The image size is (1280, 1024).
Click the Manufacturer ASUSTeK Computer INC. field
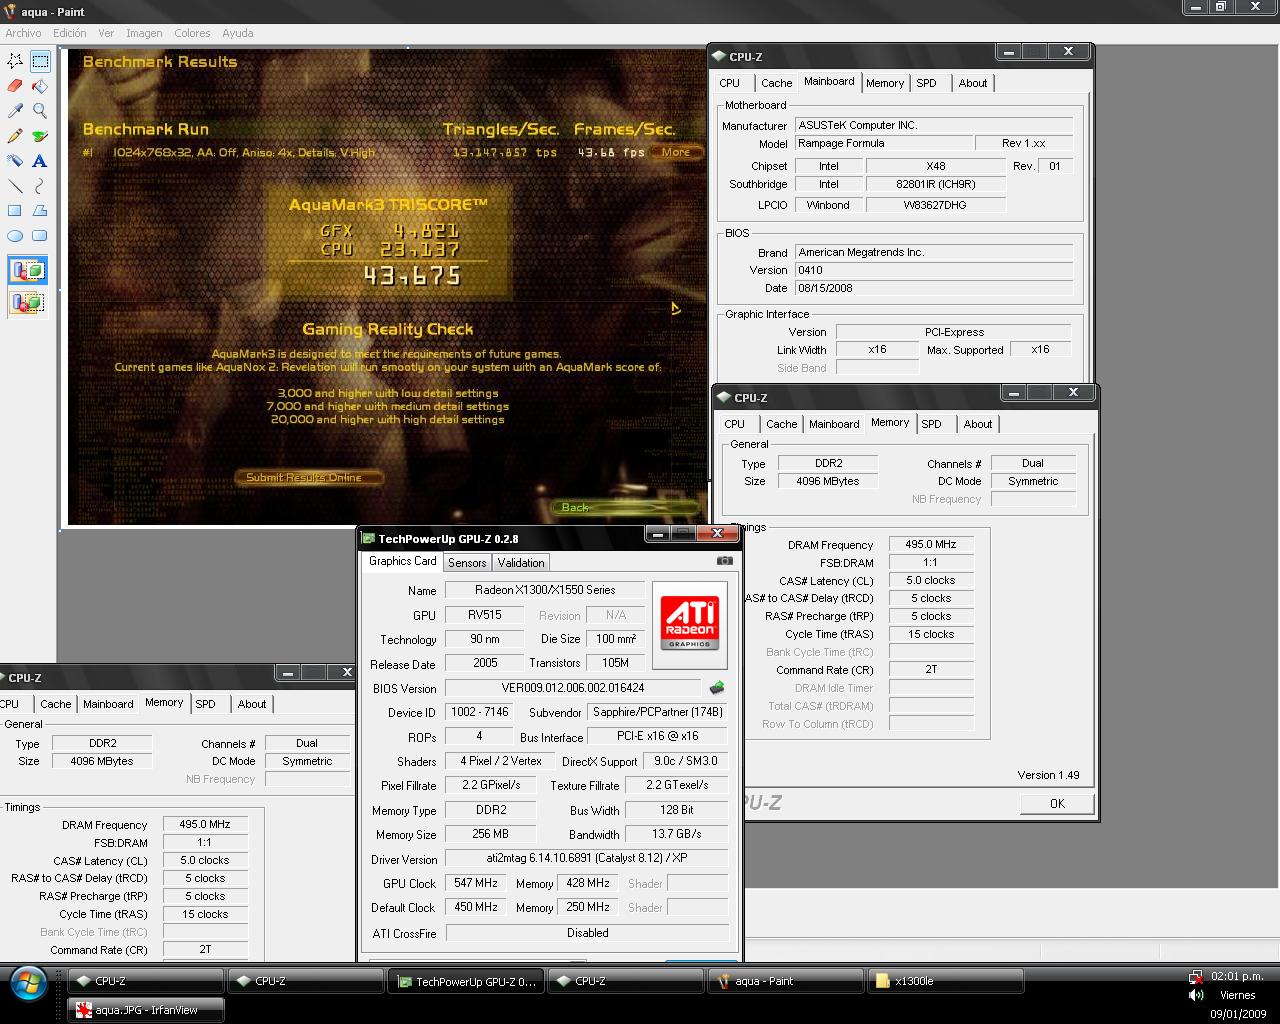[934, 125]
